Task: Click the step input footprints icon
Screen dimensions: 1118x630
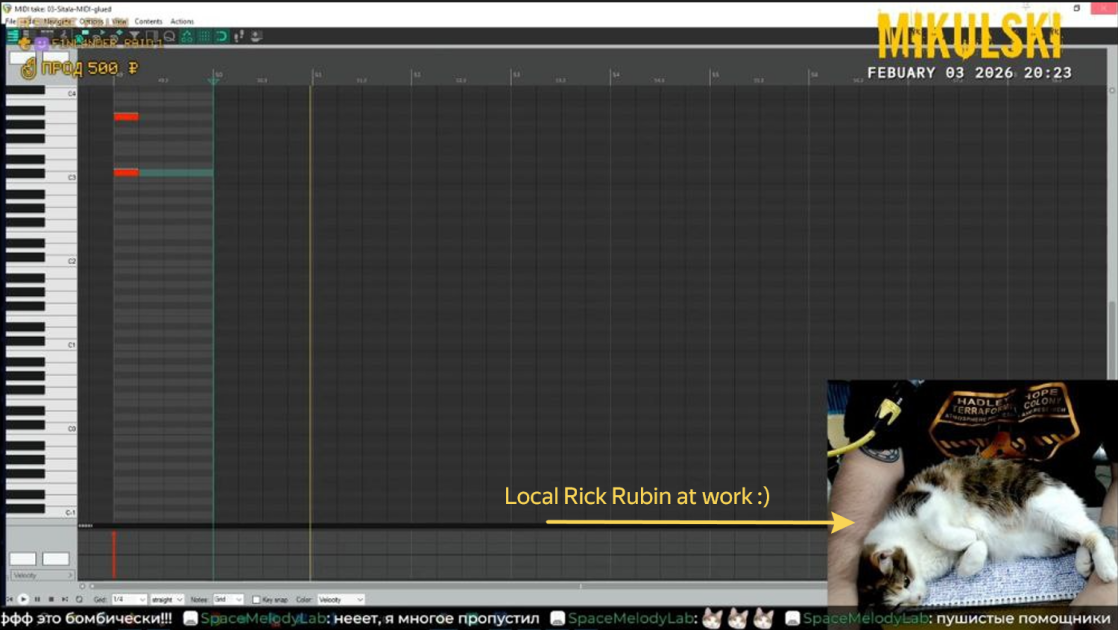Action: tap(239, 36)
